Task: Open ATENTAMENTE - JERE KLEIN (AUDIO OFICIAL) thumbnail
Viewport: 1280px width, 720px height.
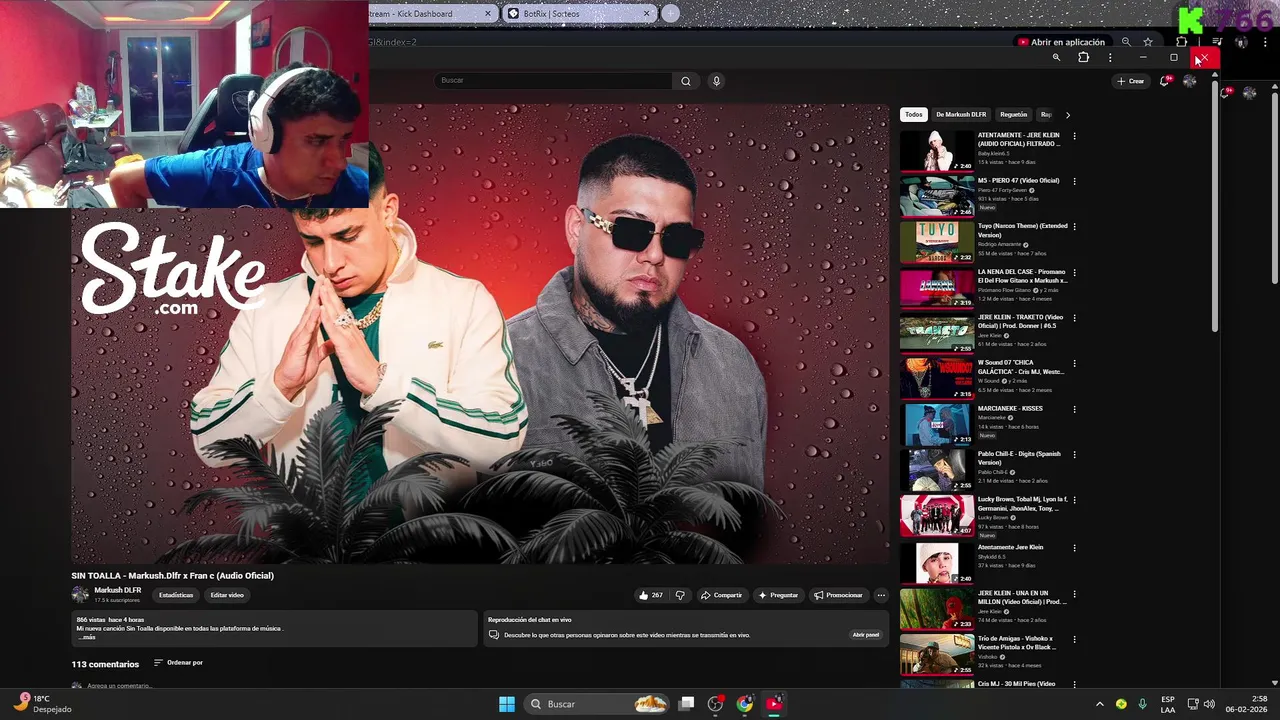Action: [x=937, y=150]
